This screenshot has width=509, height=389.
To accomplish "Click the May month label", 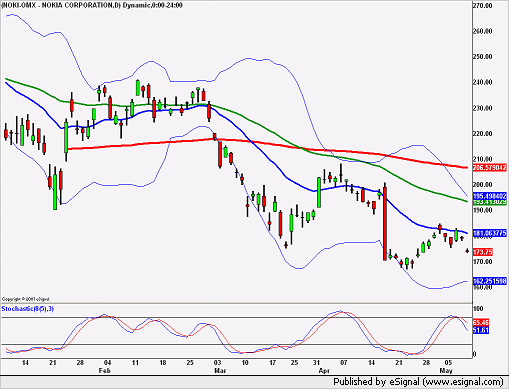I will [446, 371].
